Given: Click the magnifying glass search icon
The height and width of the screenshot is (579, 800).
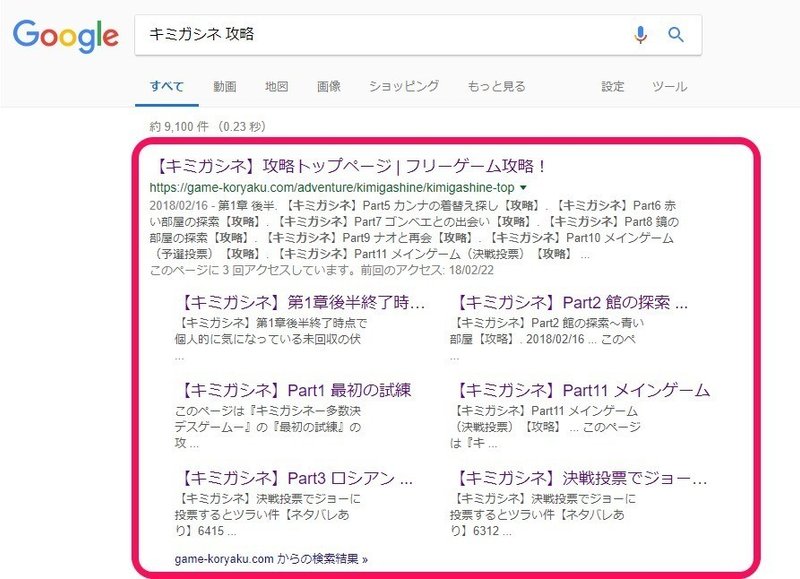Looking at the screenshot, I should [676, 34].
